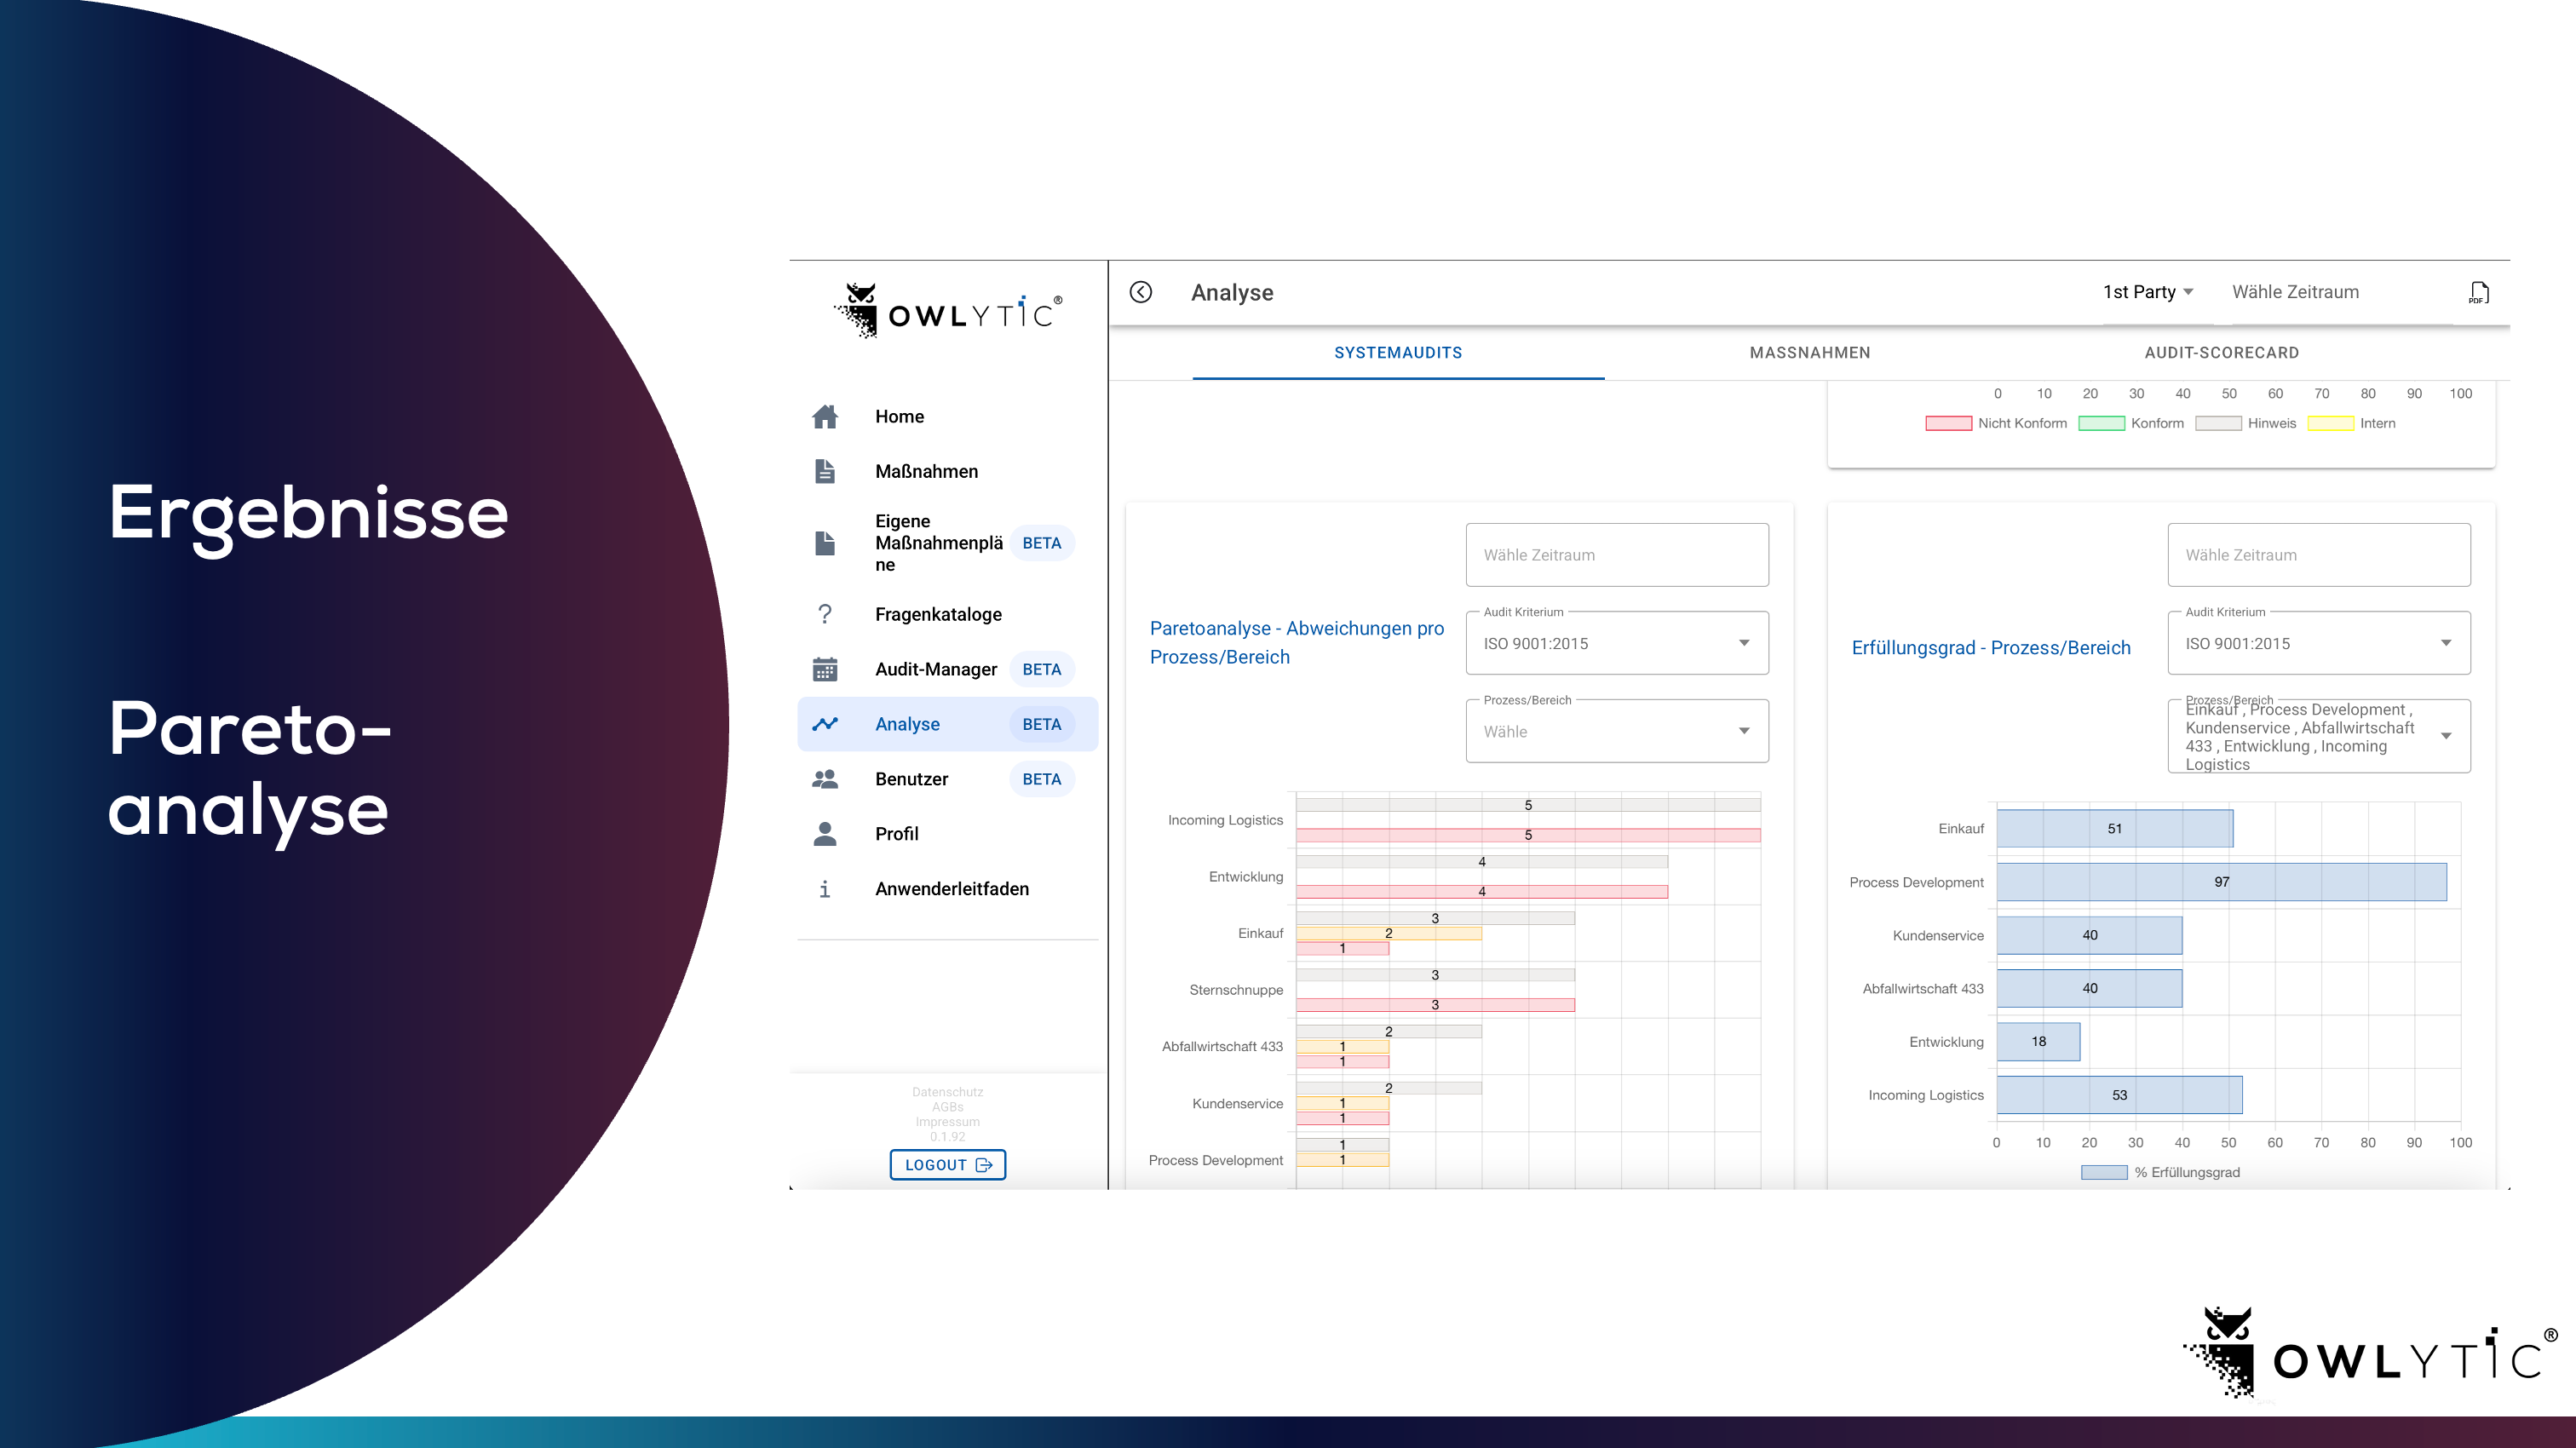Viewport: 2576px width, 1448px height.
Task: Click the Fragenkataloge question mark icon
Action: pos(824,614)
